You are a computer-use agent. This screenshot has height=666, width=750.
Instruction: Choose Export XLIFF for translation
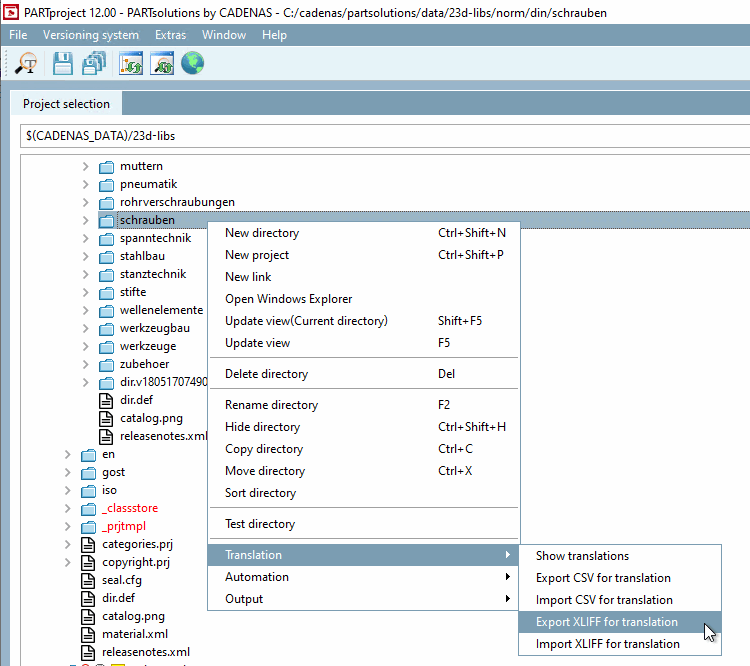(606, 622)
